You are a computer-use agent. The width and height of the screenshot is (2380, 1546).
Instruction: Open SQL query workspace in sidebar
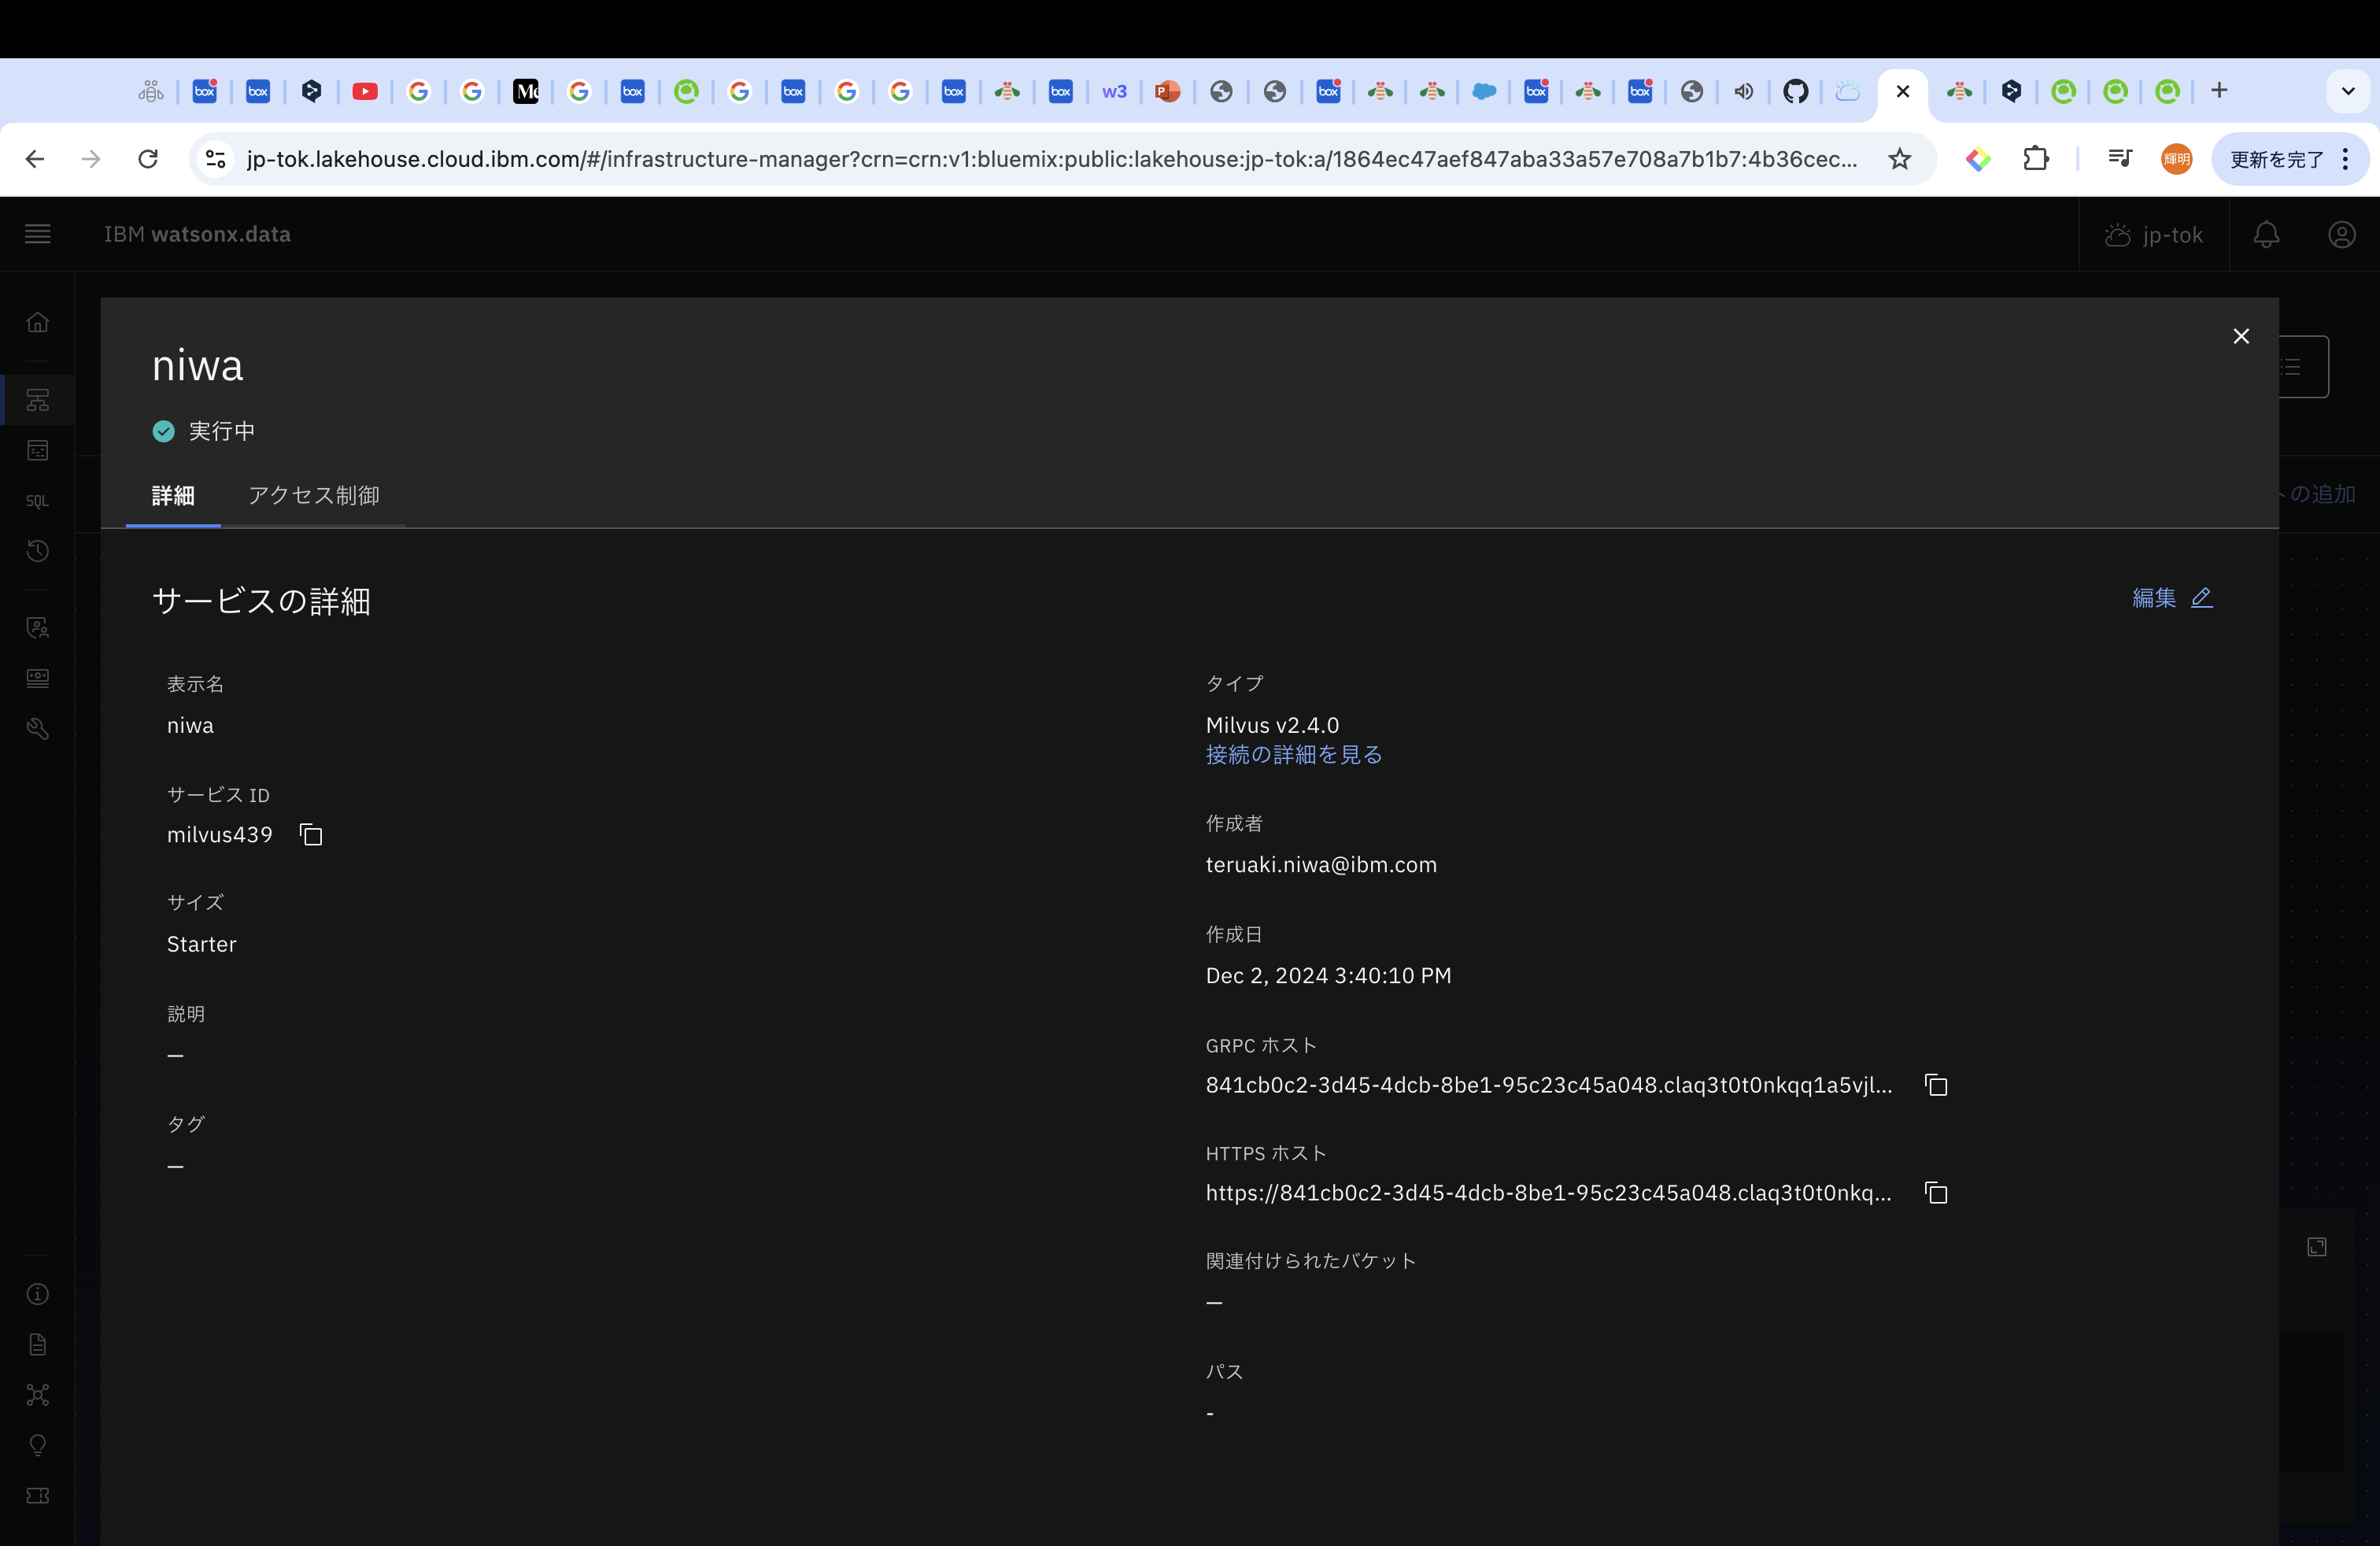click(38, 501)
